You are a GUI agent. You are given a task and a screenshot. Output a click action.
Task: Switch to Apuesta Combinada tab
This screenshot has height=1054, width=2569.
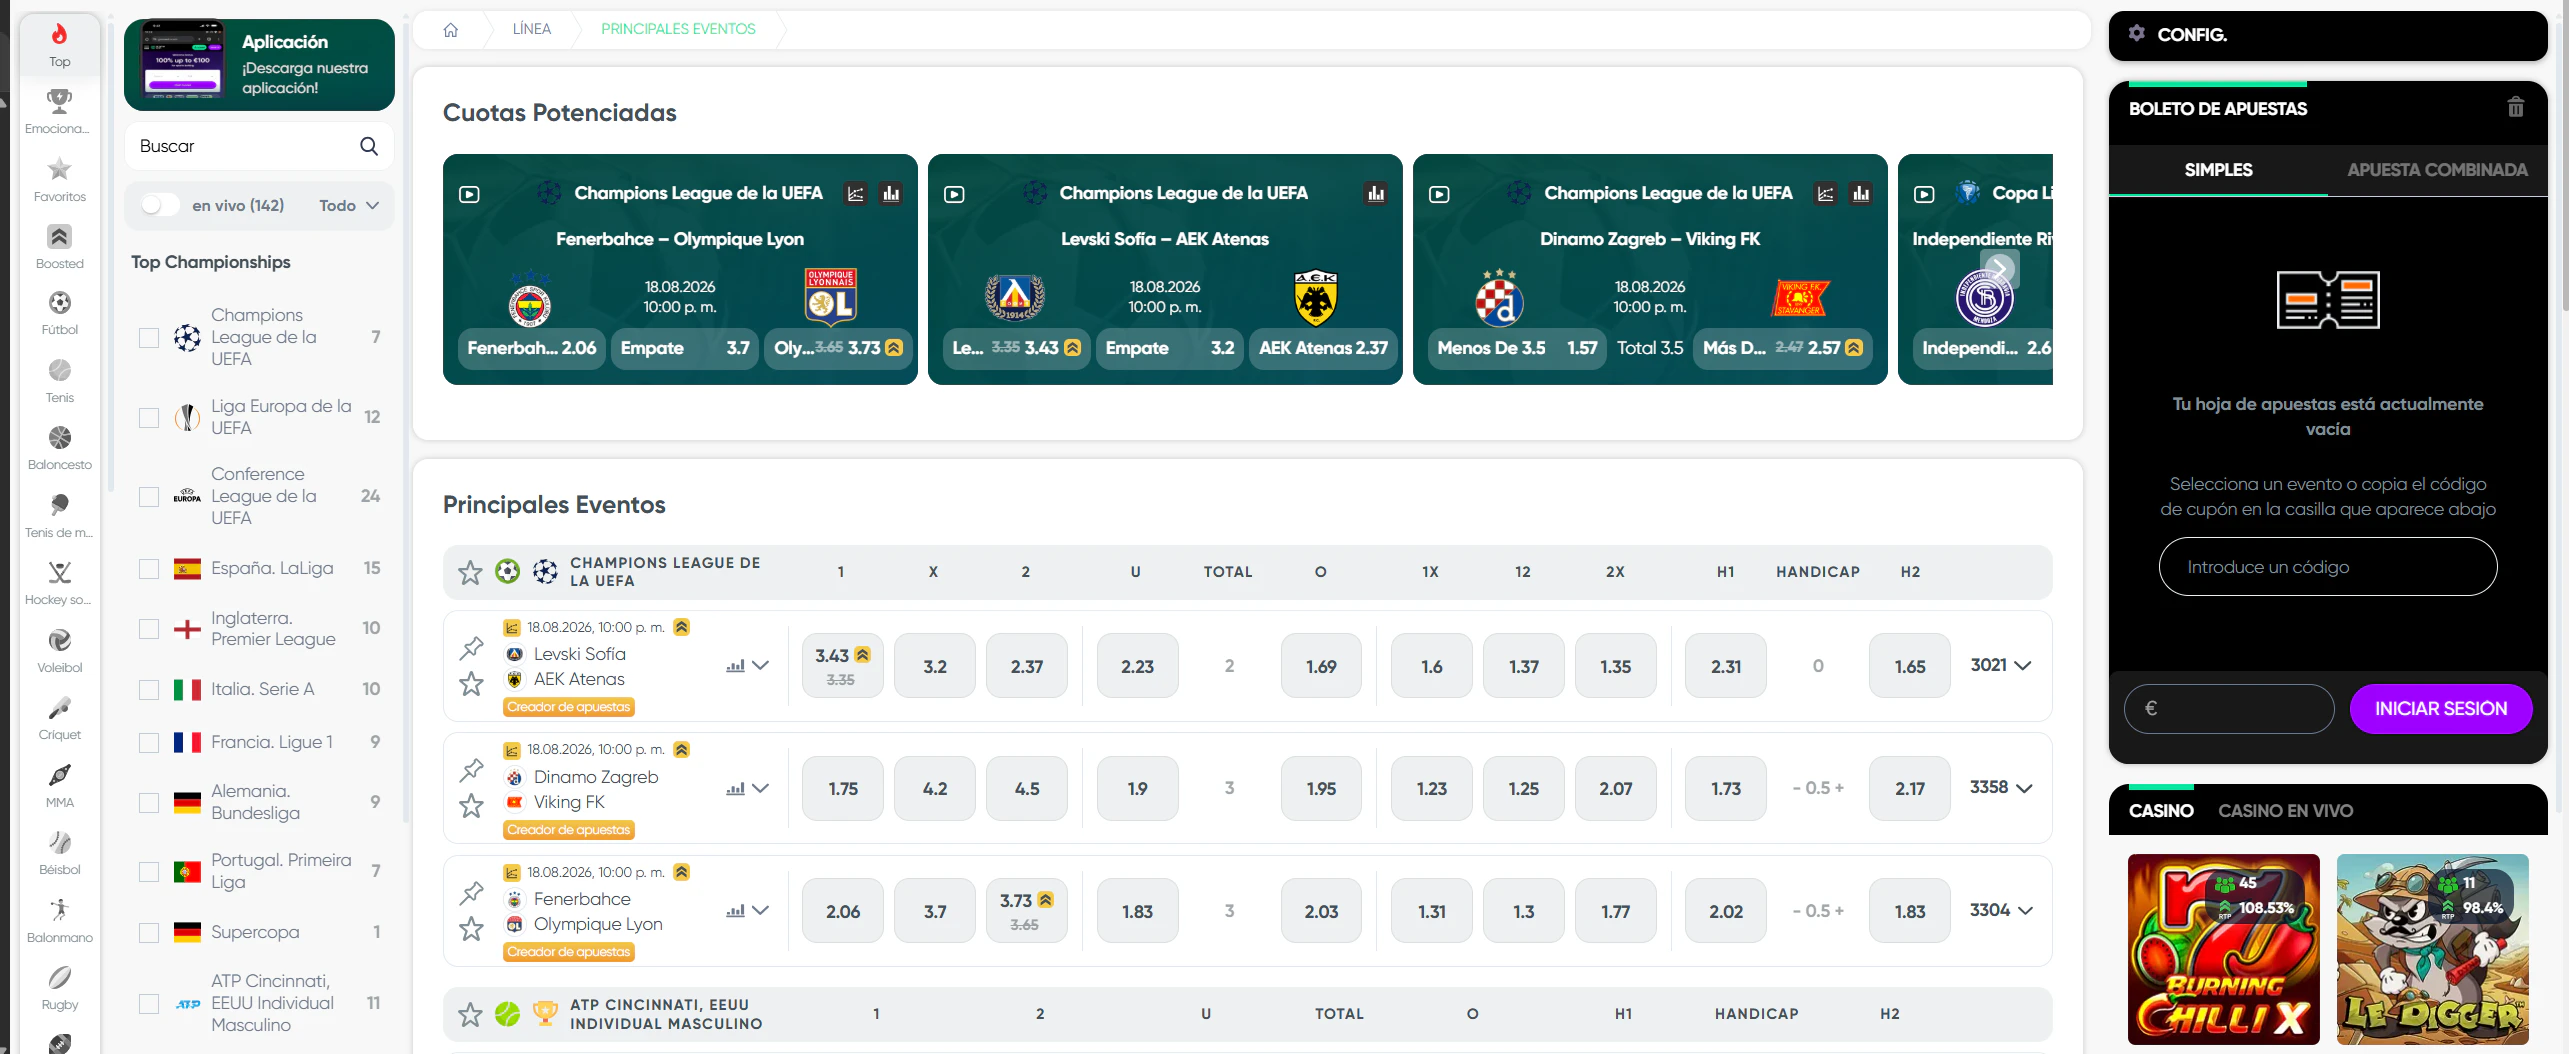tap(2437, 170)
